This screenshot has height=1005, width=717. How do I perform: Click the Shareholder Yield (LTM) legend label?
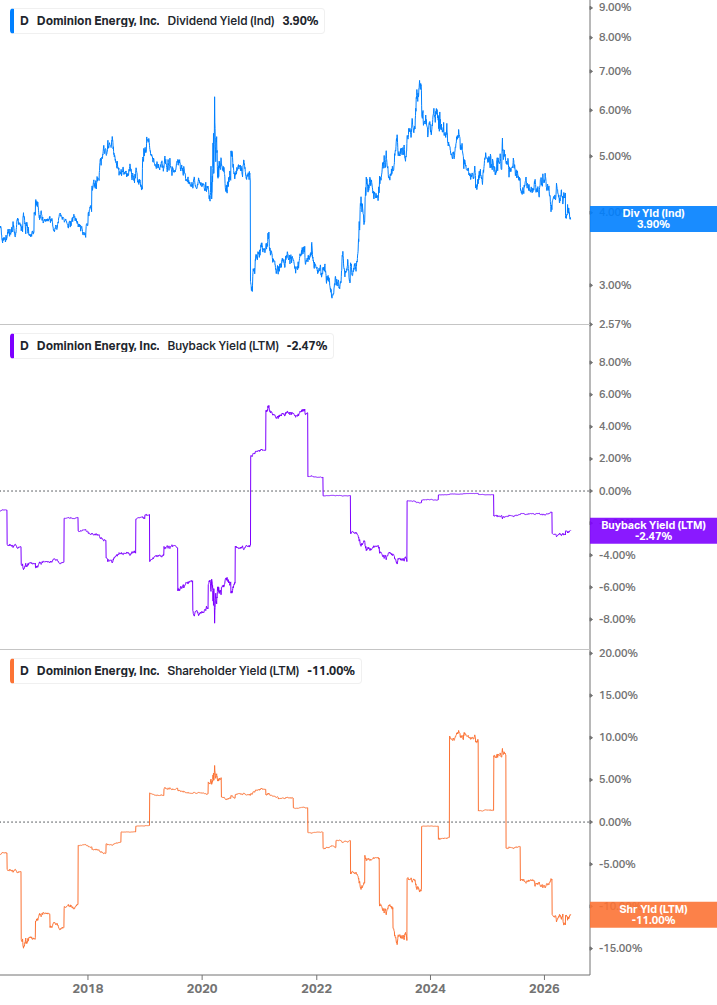coord(233,671)
